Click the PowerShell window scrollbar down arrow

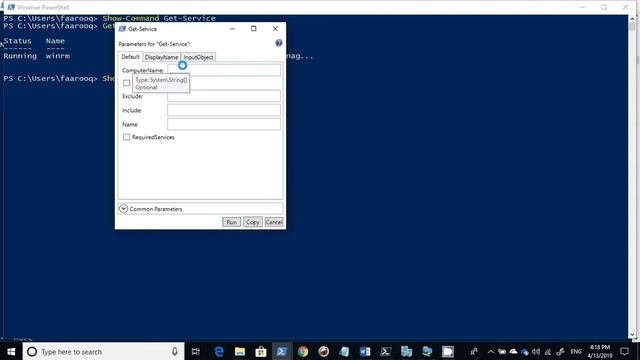tap(632, 335)
